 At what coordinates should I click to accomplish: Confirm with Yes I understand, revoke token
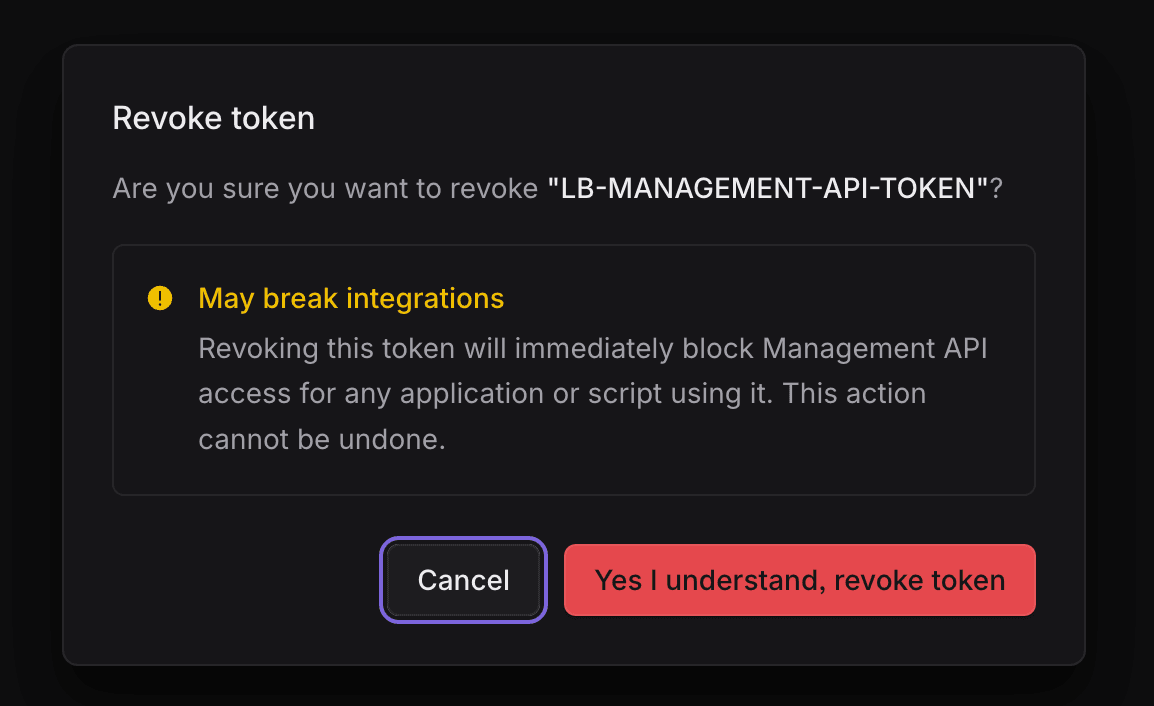pos(799,580)
